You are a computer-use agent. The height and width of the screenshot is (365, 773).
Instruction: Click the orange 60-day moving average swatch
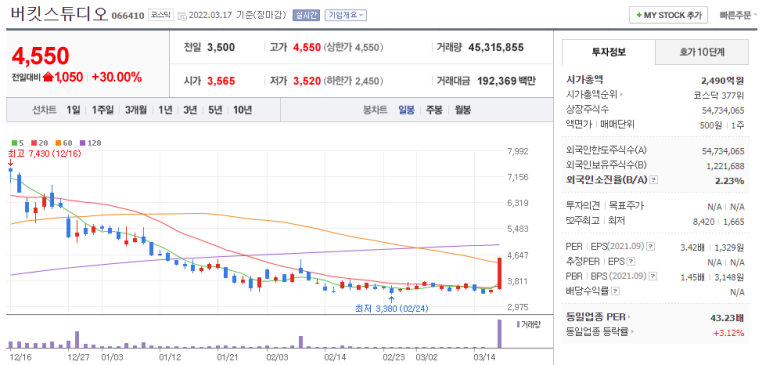pyautogui.click(x=59, y=143)
